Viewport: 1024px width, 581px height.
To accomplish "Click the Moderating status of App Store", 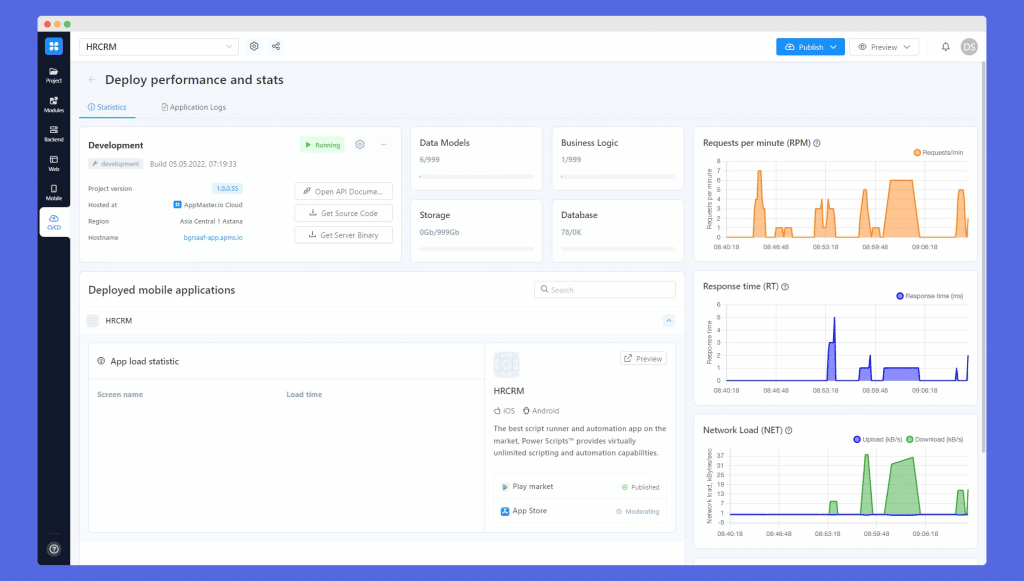I will pos(637,511).
